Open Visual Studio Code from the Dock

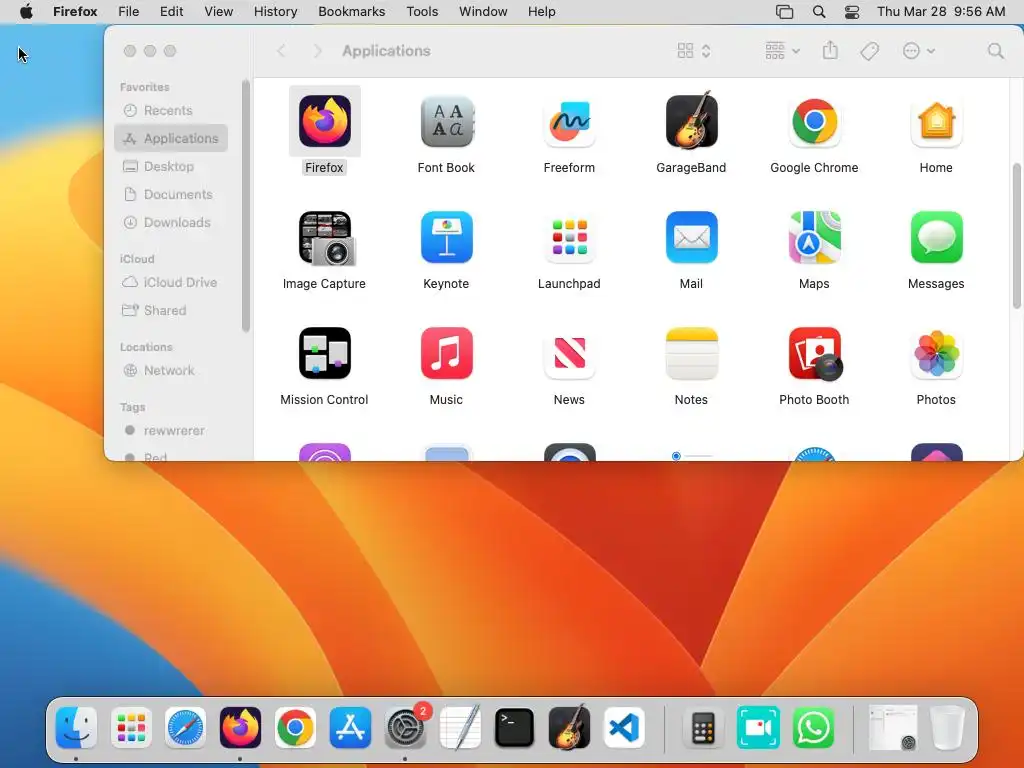point(624,727)
